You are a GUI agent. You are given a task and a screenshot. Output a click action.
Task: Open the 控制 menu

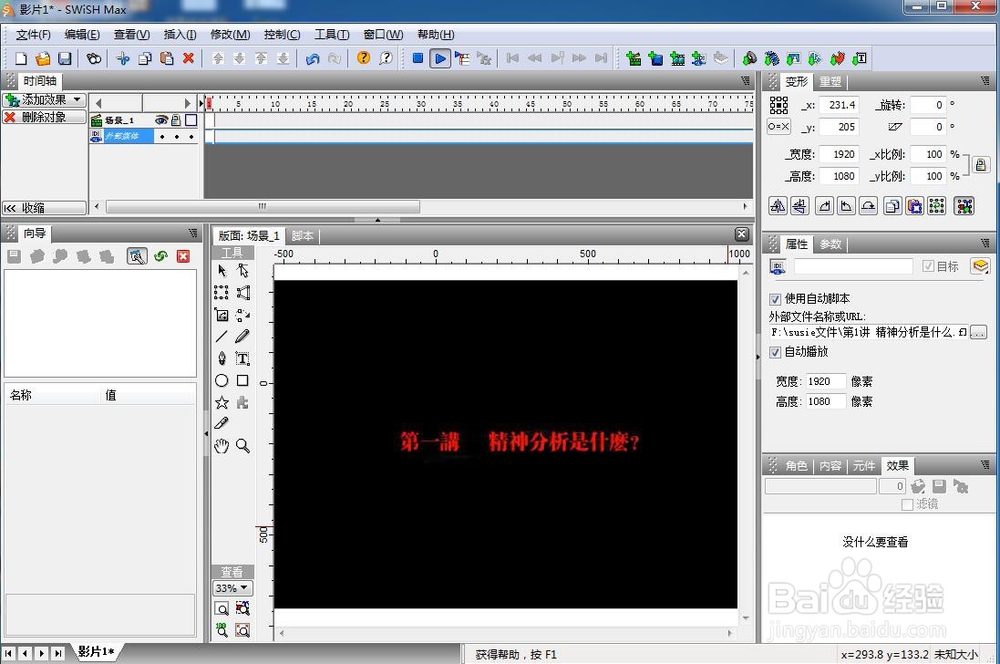coord(280,34)
